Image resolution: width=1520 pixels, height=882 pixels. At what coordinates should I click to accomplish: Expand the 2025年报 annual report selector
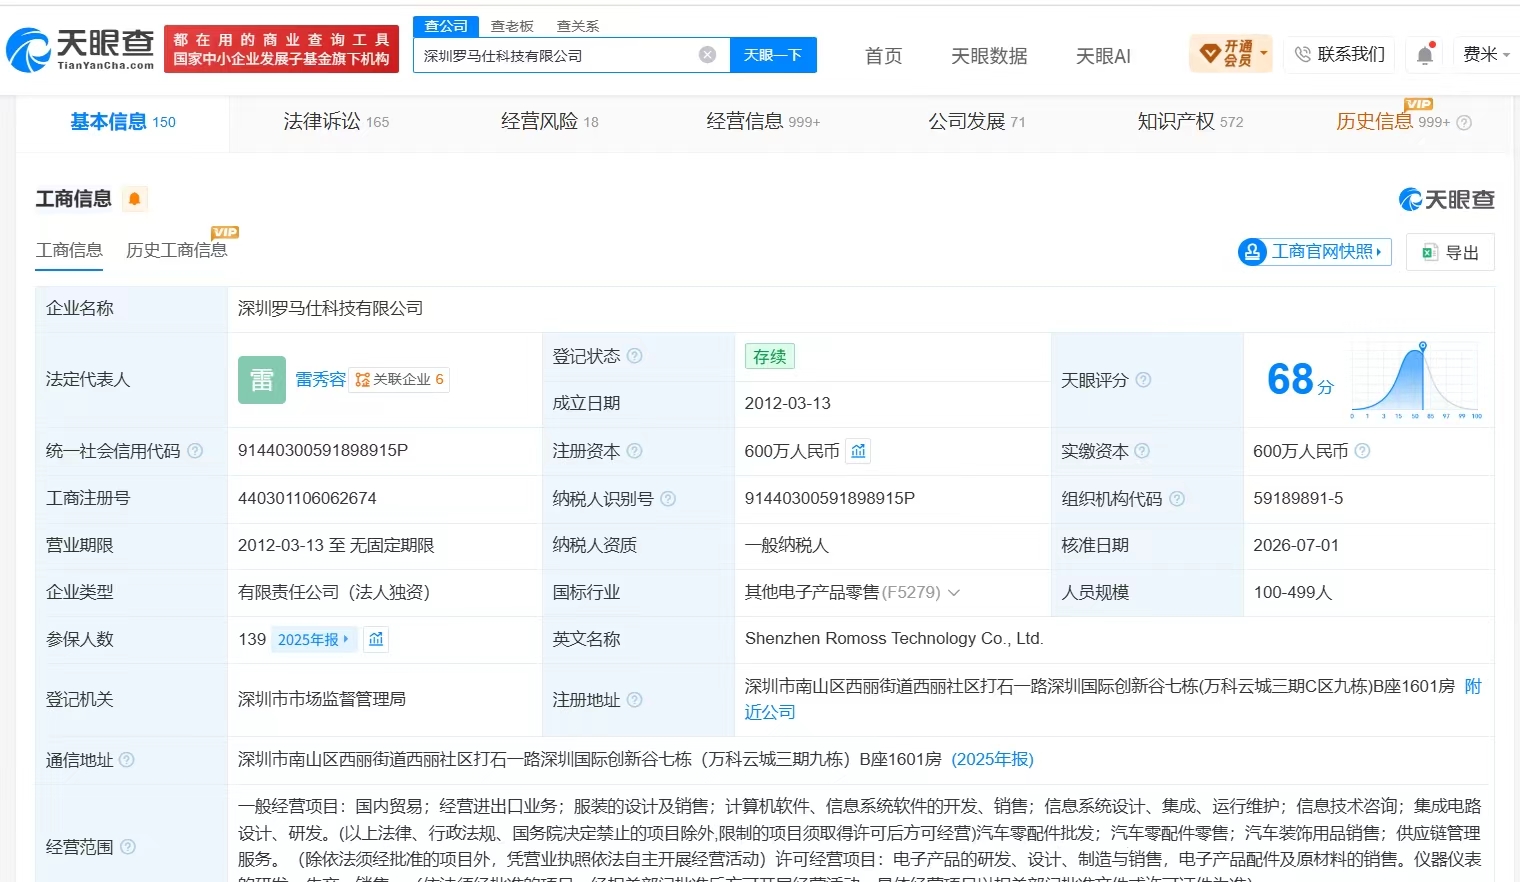[x=313, y=639]
